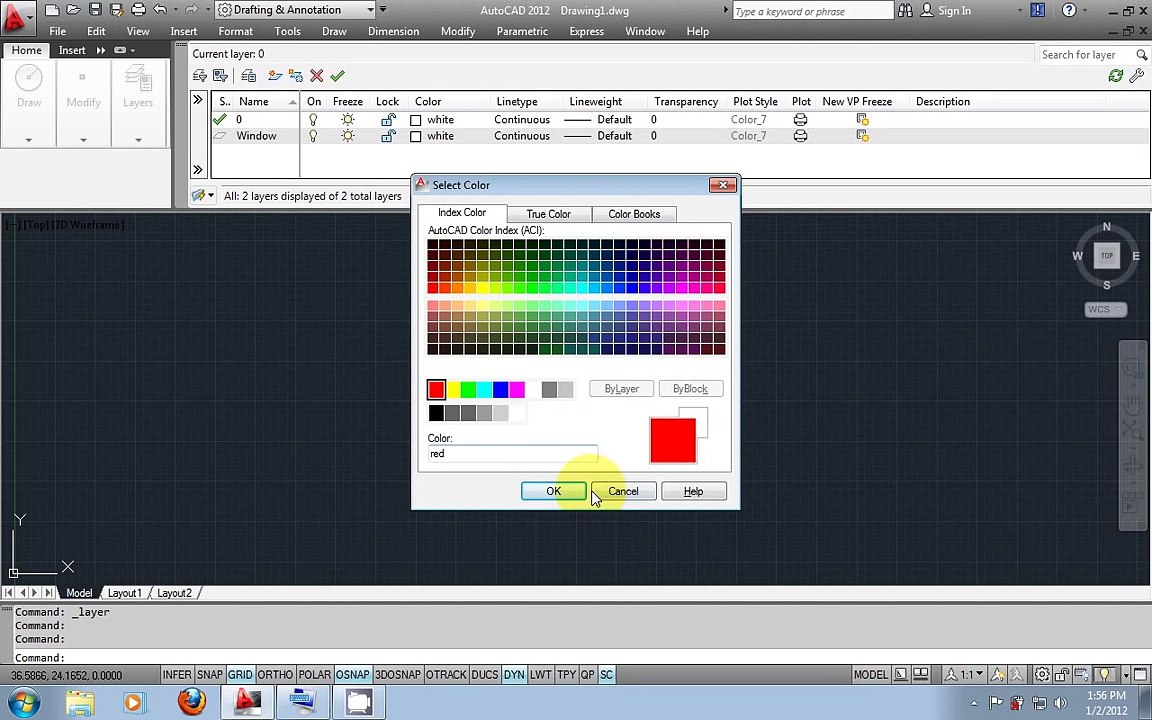
Task: Click the ByBlock button
Action: point(691,389)
